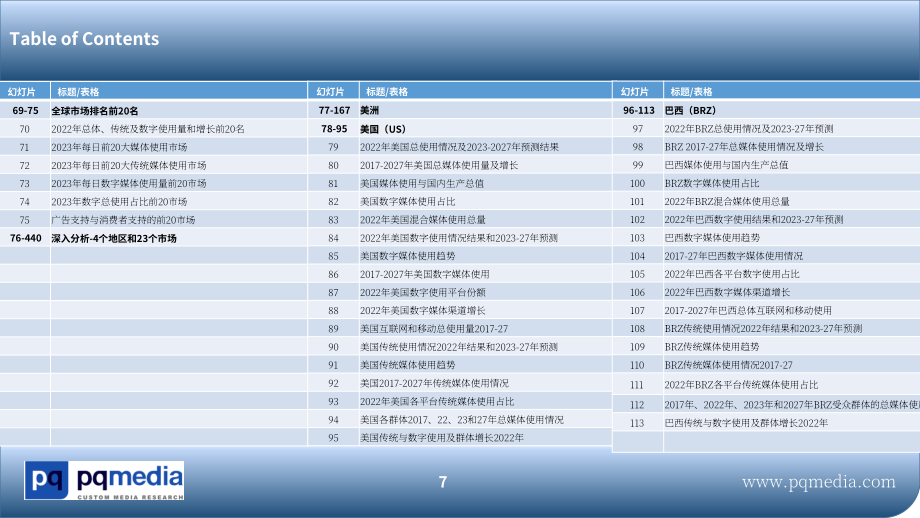This screenshot has width=920, height=518.
Task: Click '美国传统与数字使用及群体增长2022年' row
Action: [442, 438]
